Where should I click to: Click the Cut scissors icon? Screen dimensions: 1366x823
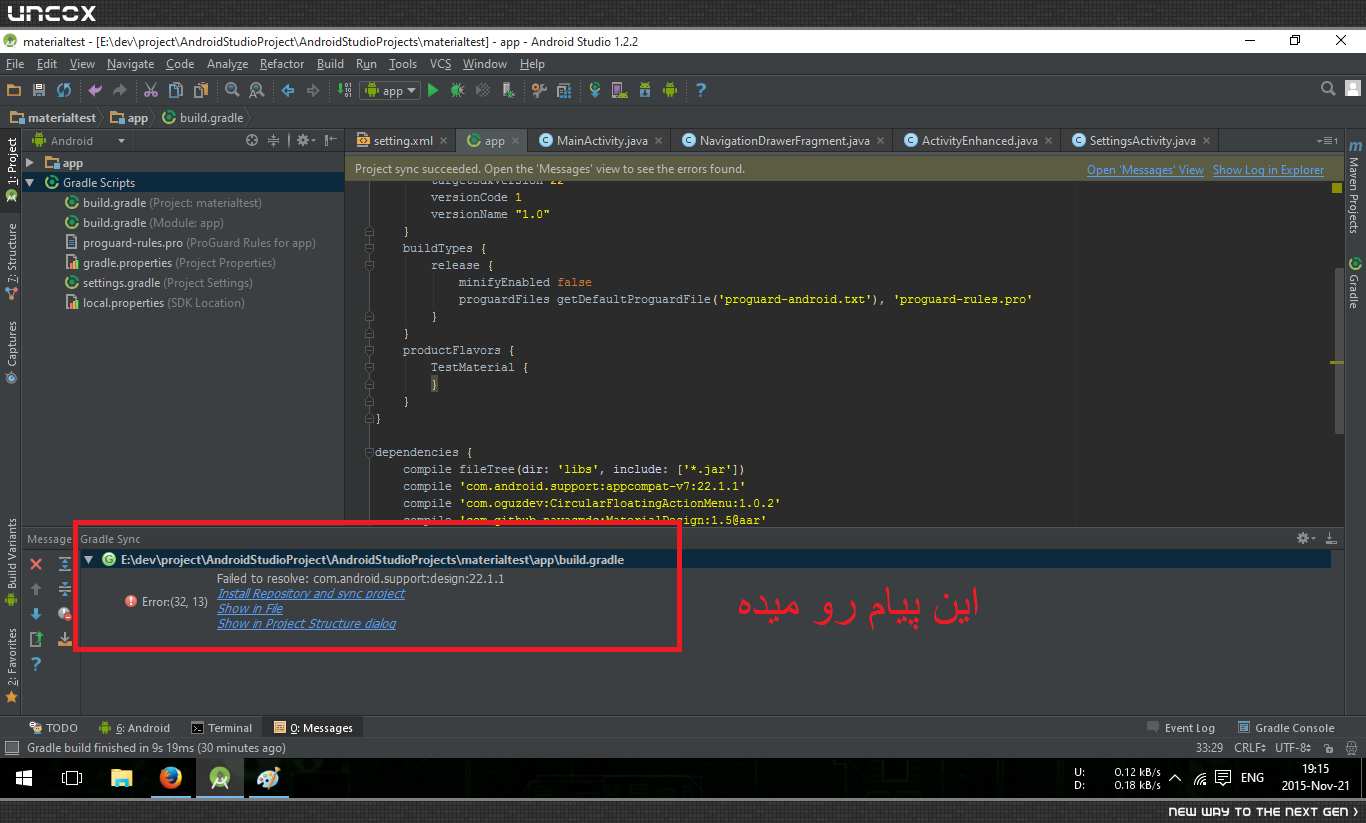[x=151, y=90]
